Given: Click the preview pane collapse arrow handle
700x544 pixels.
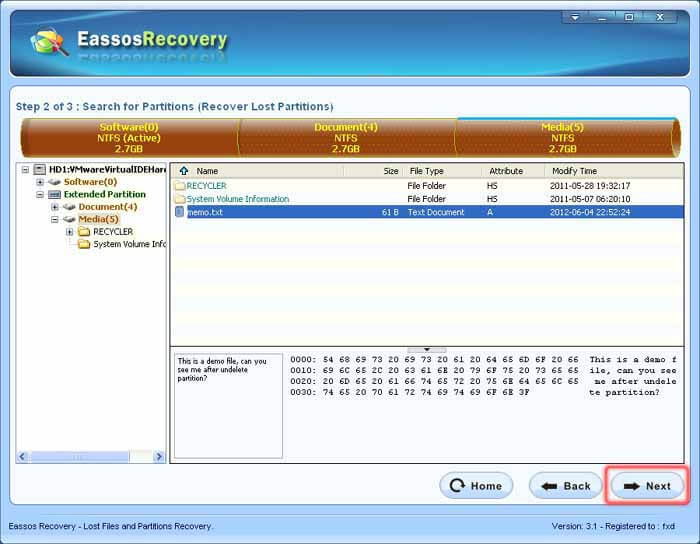Looking at the screenshot, I should 427,349.
